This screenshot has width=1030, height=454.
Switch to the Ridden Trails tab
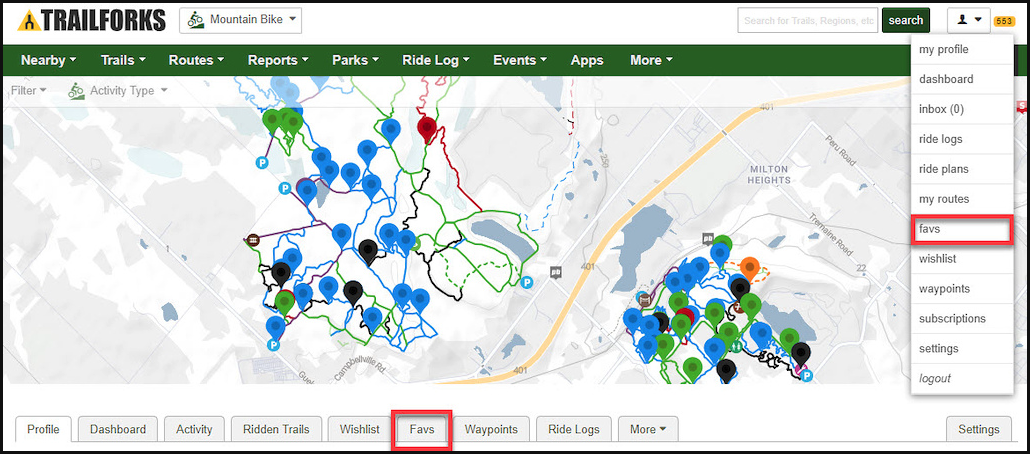click(x=277, y=430)
